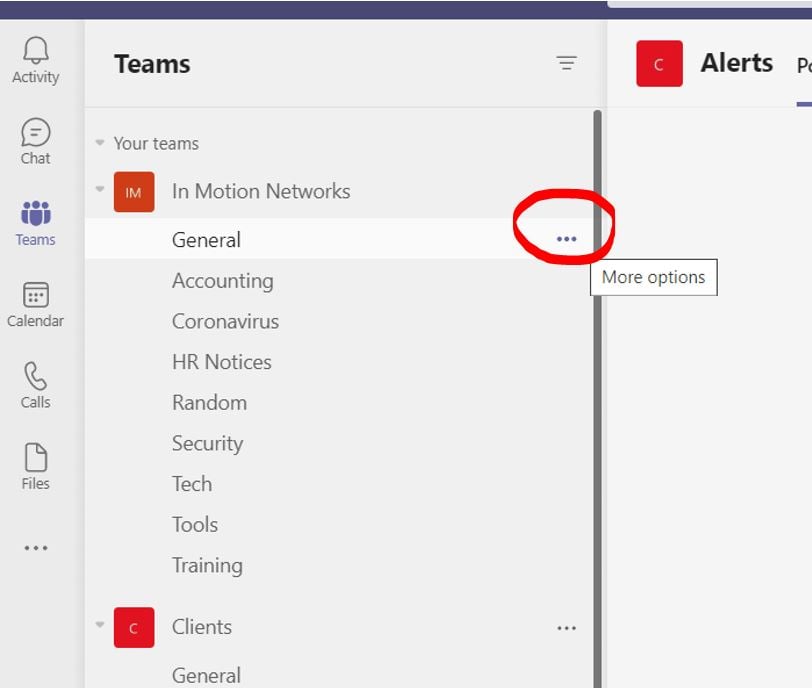Click the filter icon beside Teams heading
The image size is (812, 688).
click(x=567, y=63)
